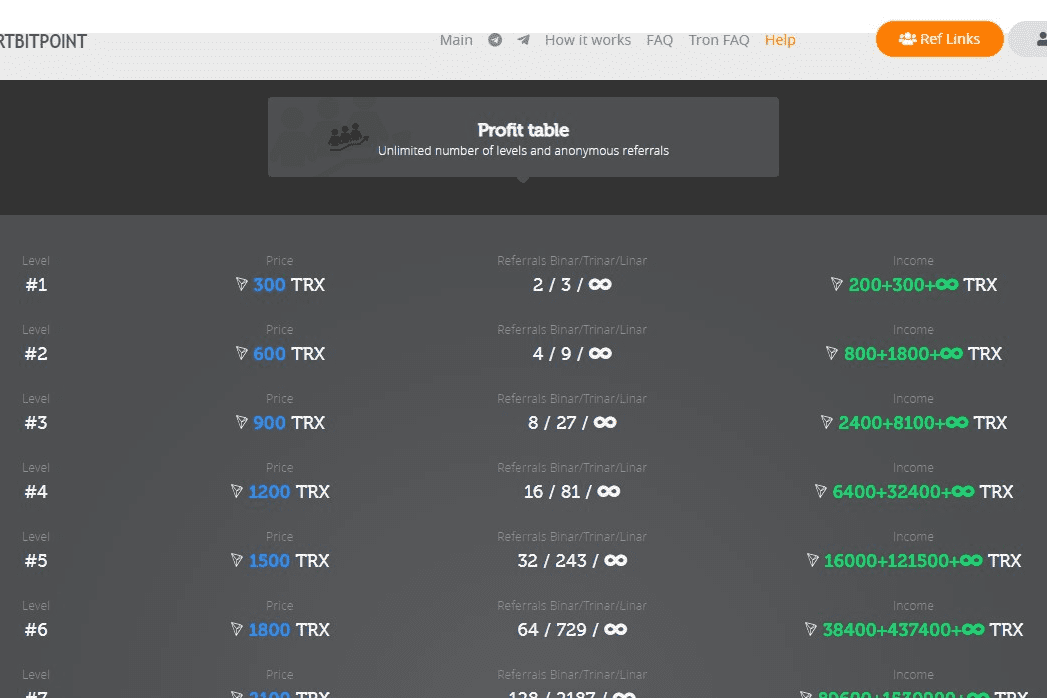Click the paper-plane Telegram icon

coord(523,40)
